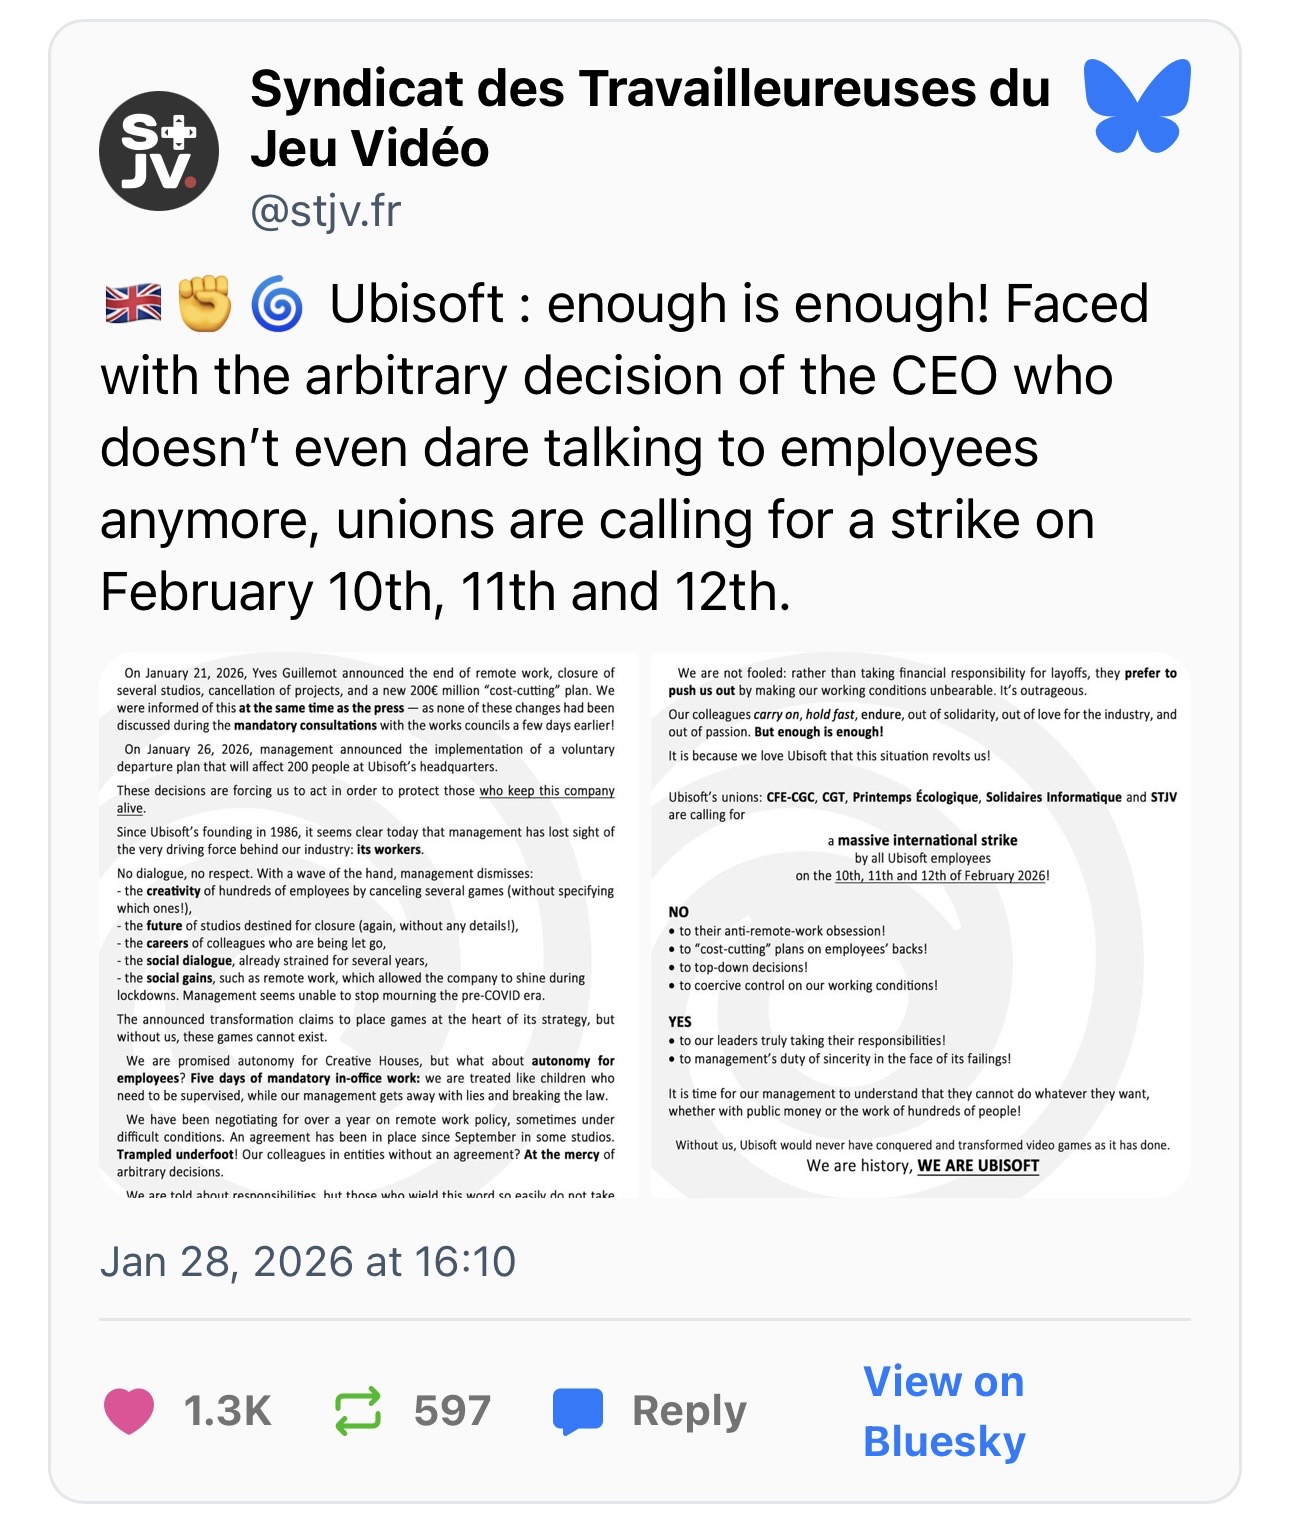The width and height of the screenshot is (1290, 1524).
Task: Click the blue reply speech bubble icon
Action: (578, 1411)
